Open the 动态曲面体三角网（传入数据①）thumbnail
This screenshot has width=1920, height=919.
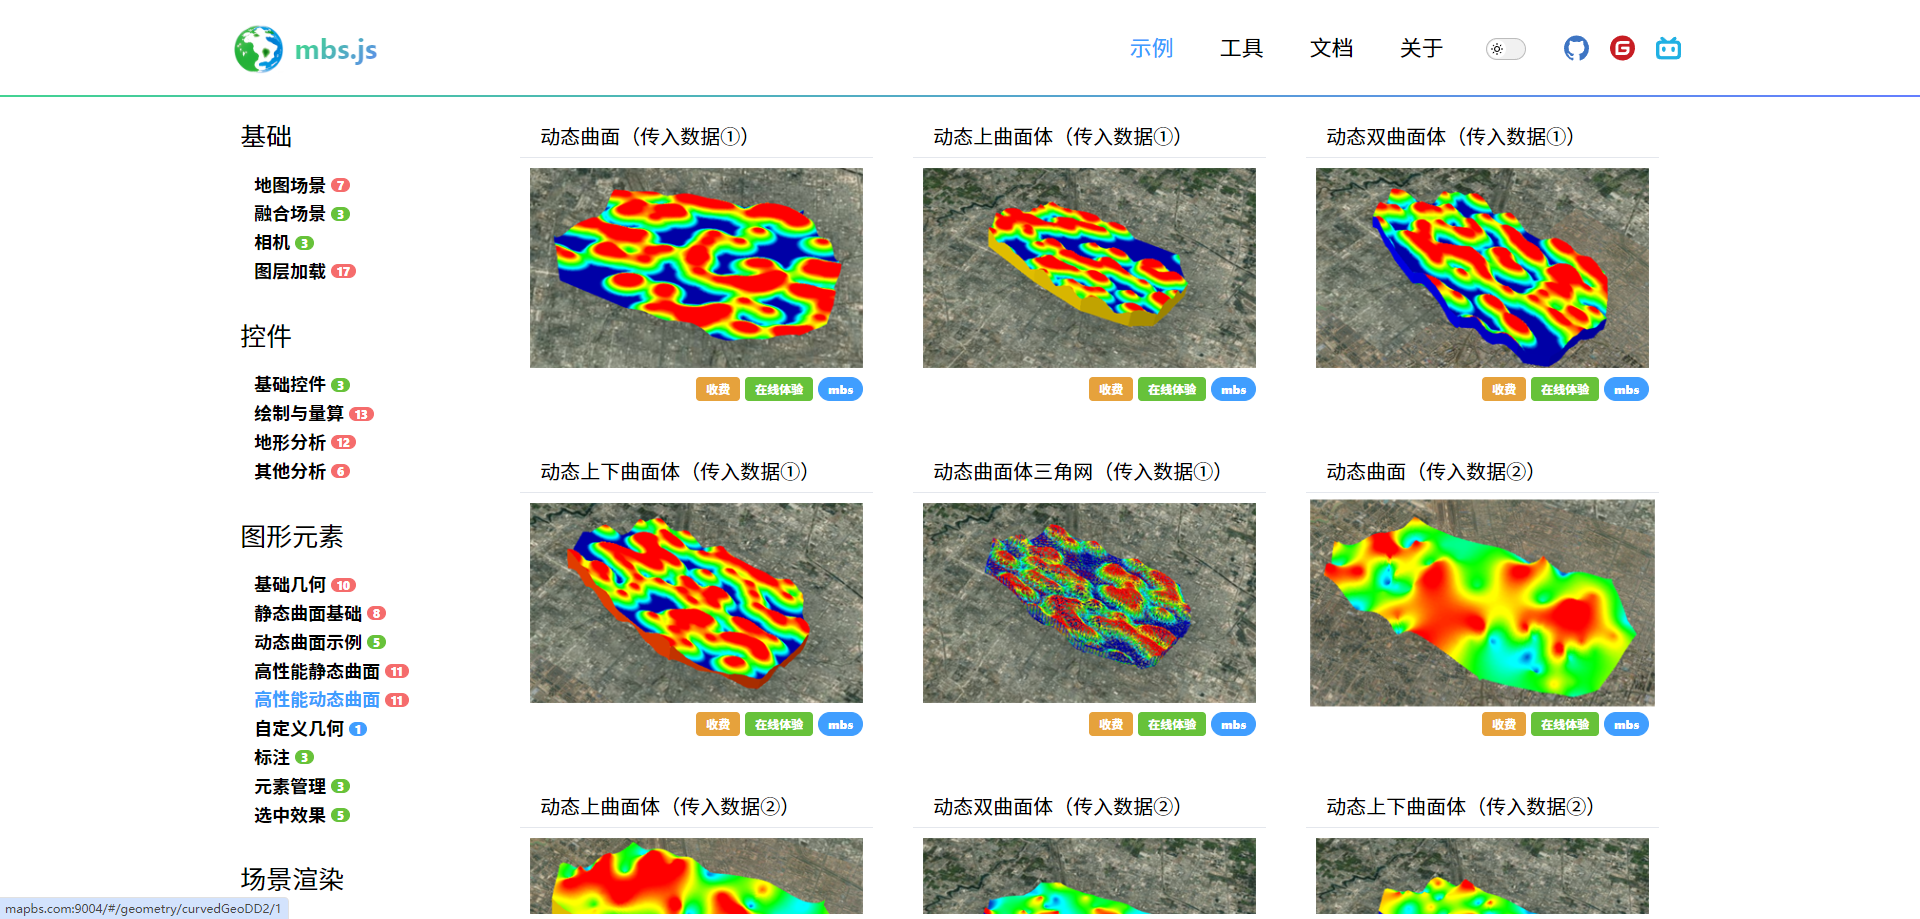pos(1089,603)
